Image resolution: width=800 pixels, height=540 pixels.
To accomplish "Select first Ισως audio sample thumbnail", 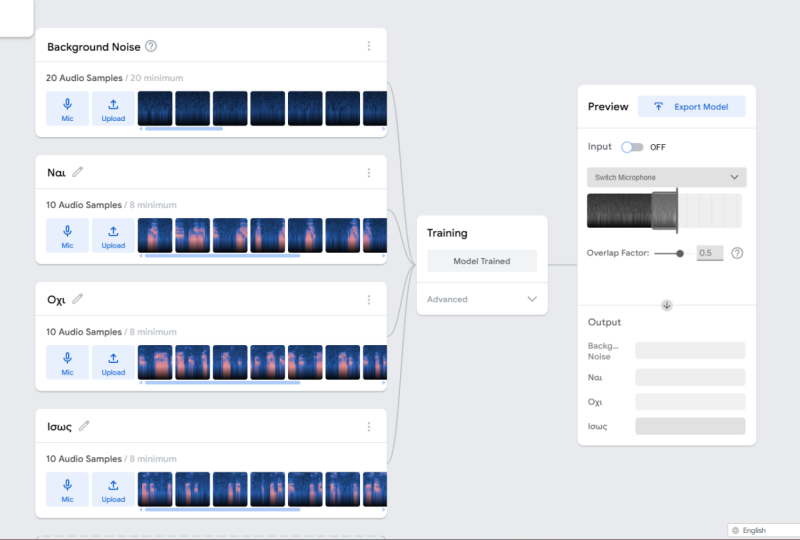I will pos(155,489).
